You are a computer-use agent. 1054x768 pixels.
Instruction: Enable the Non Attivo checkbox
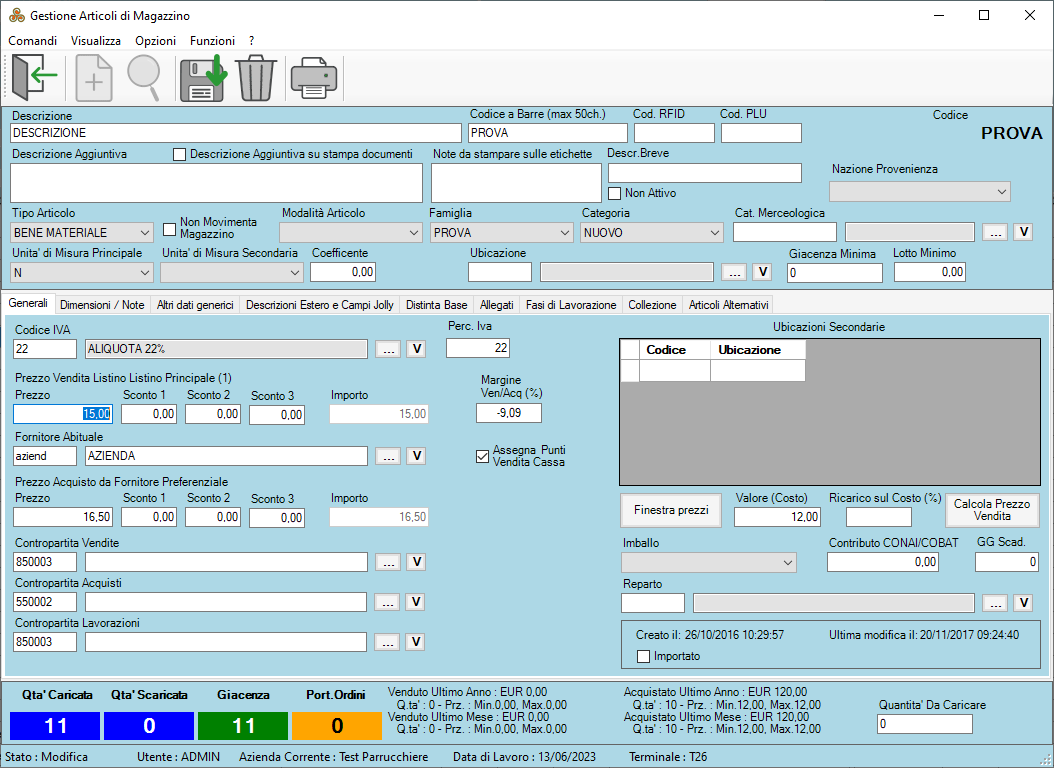615,193
